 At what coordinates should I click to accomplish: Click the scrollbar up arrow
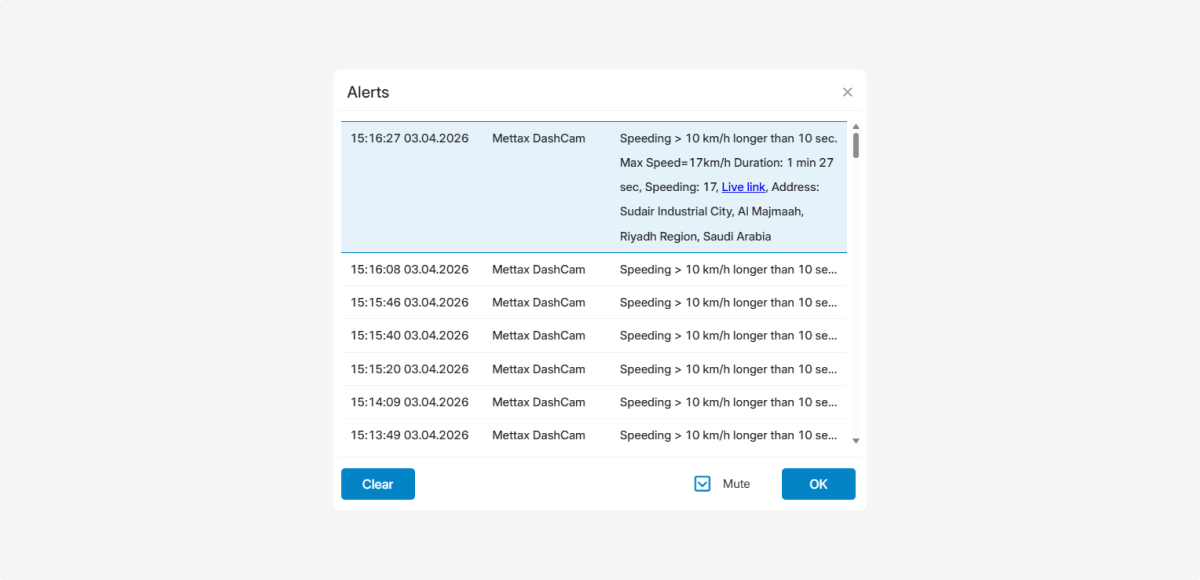[856, 127]
